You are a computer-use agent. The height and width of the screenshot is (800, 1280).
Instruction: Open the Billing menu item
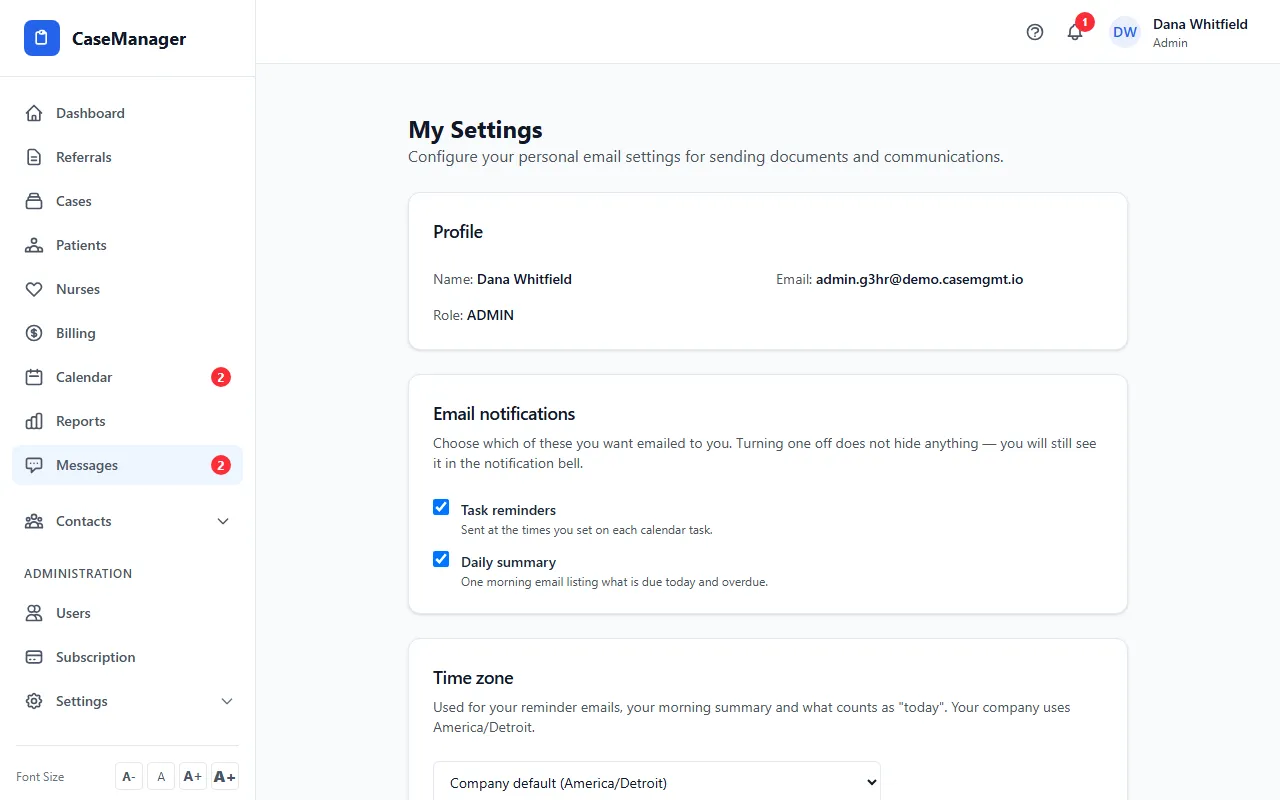pyautogui.click(x=128, y=333)
